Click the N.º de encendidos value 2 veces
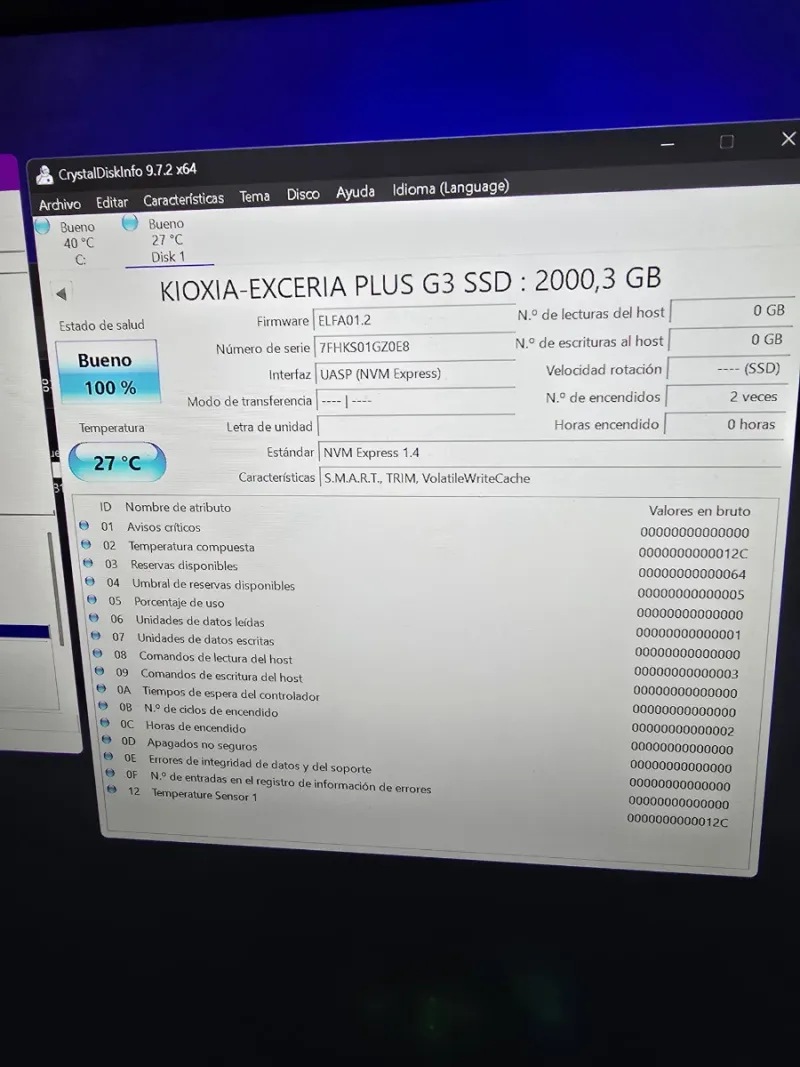The image size is (800, 1067). [x=726, y=397]
